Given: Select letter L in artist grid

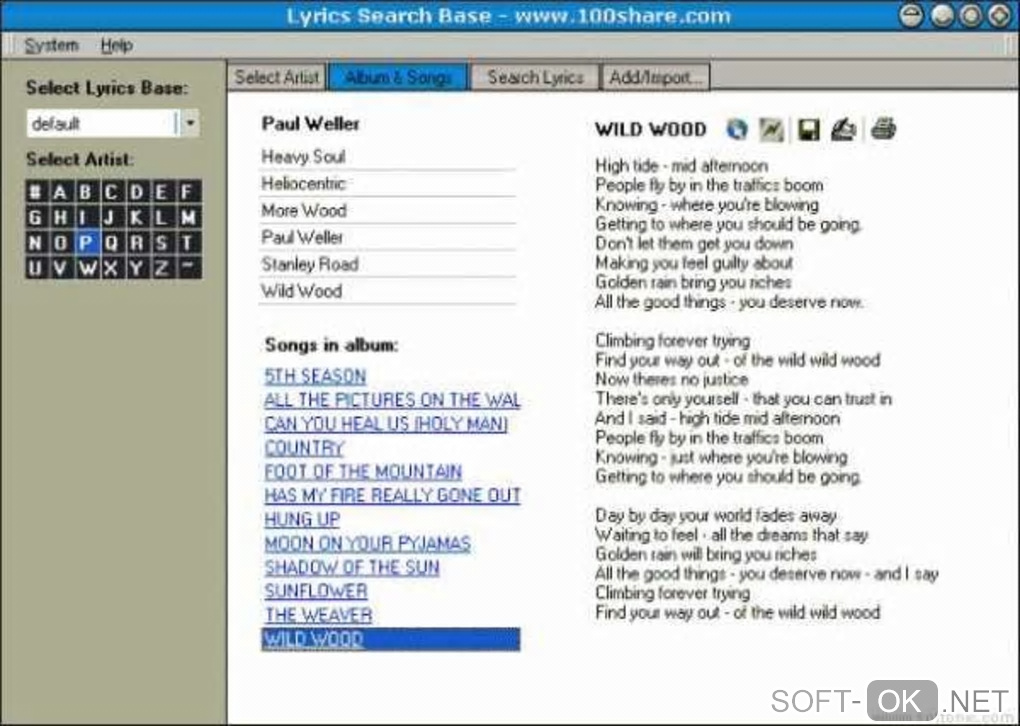Looking at the screenshot, I should pyautogui.click(x=162, y=217).
